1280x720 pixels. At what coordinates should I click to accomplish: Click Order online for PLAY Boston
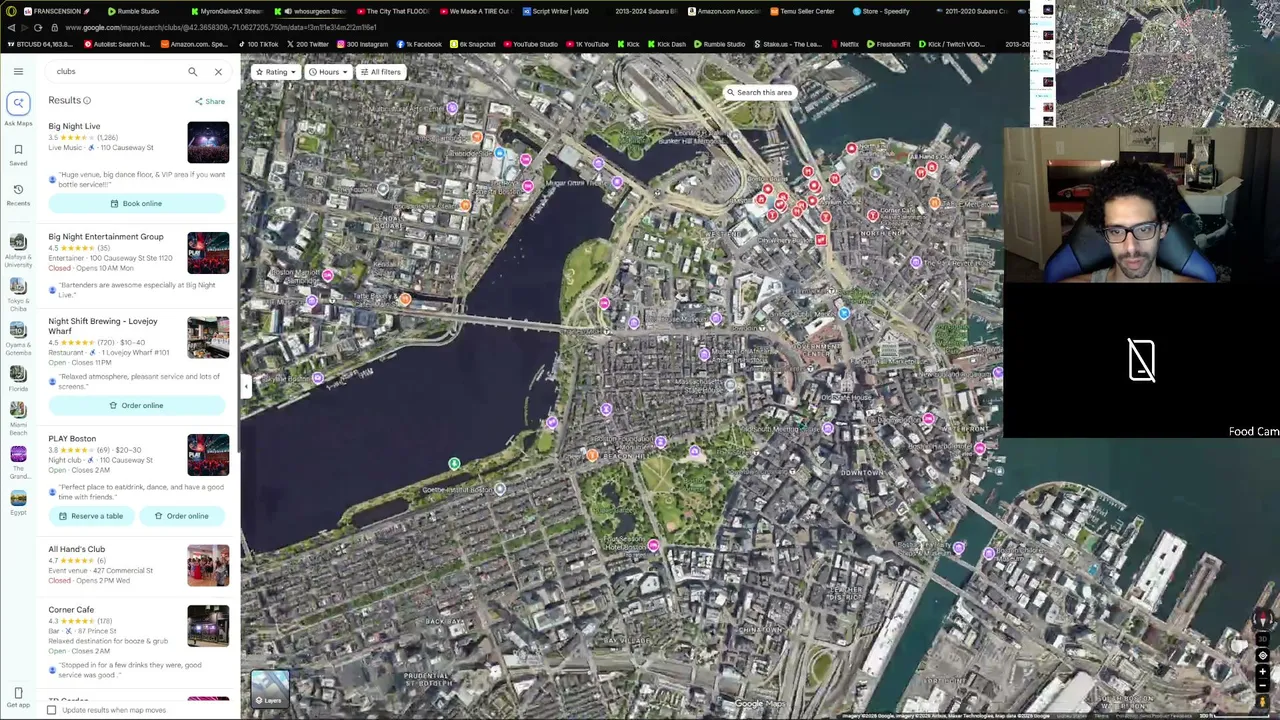pyautogui.click(x=182, y=516)
